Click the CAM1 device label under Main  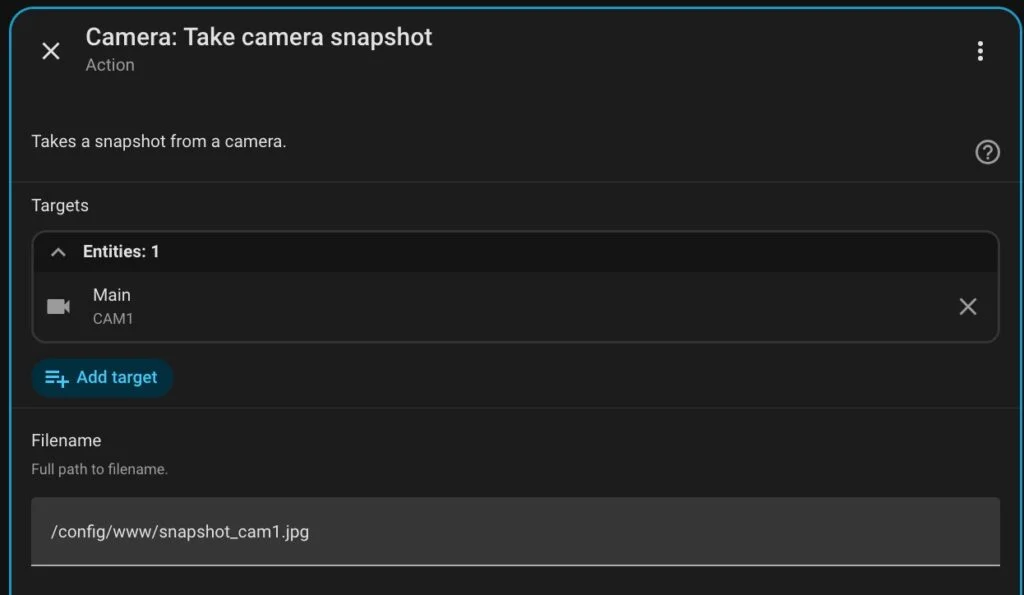(x=113, y=319)
